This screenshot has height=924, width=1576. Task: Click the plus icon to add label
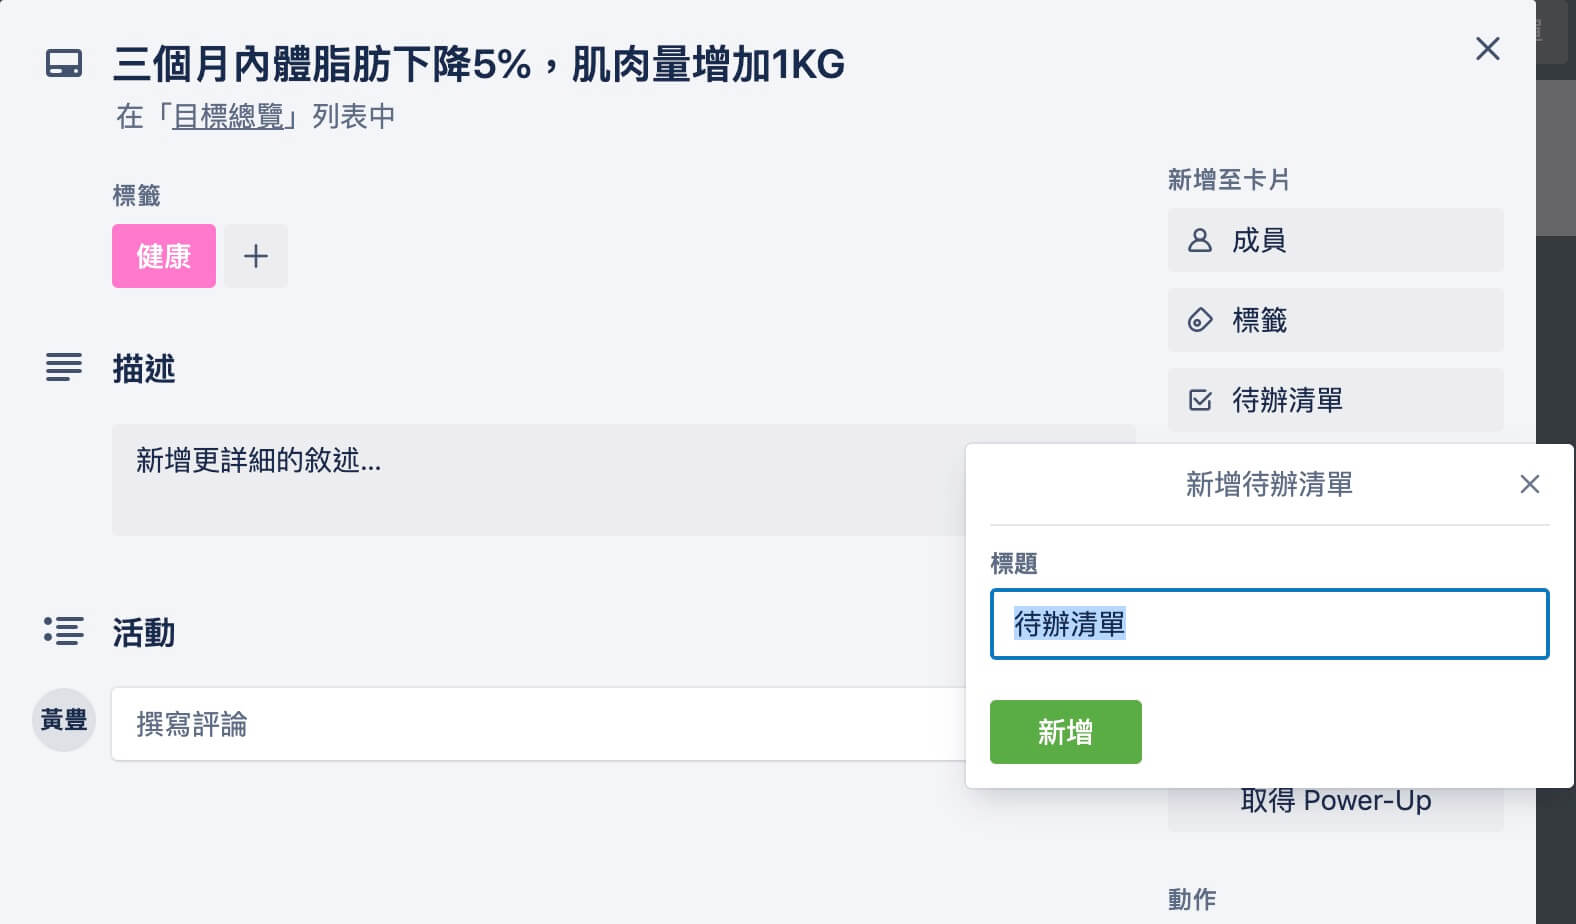[x=256, y=256]
